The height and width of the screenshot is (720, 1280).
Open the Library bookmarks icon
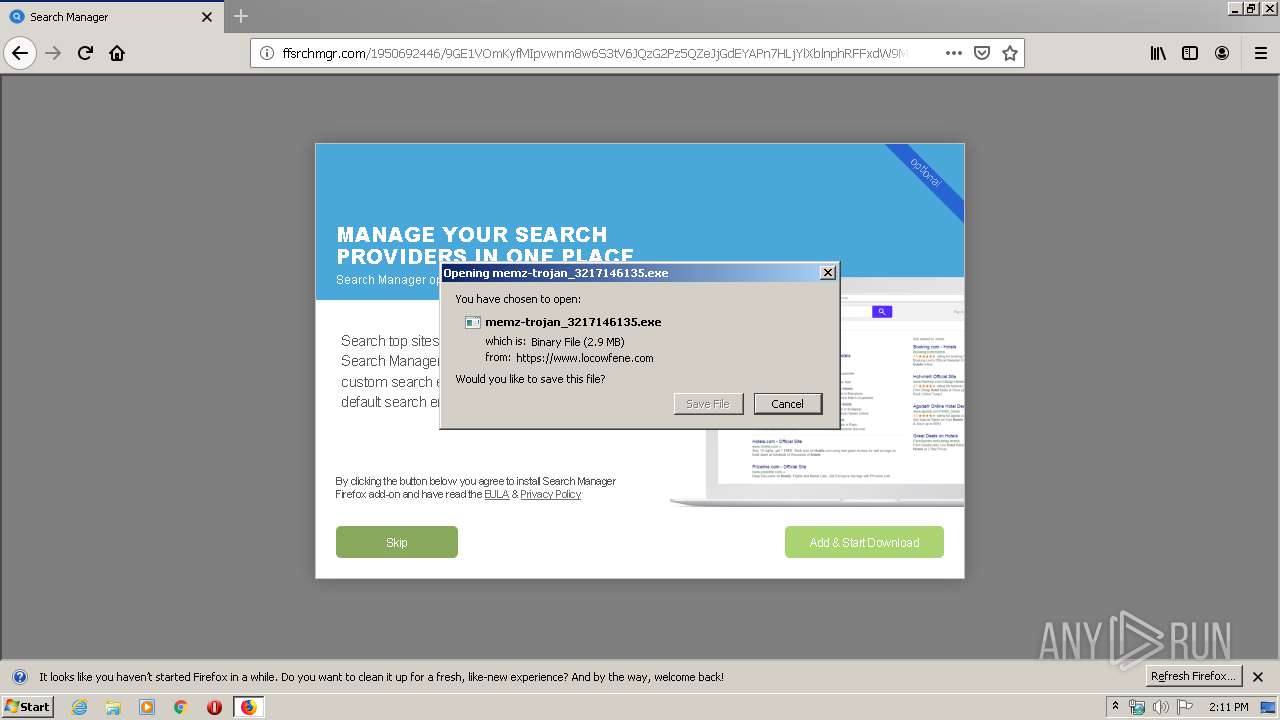(1158, 53)
